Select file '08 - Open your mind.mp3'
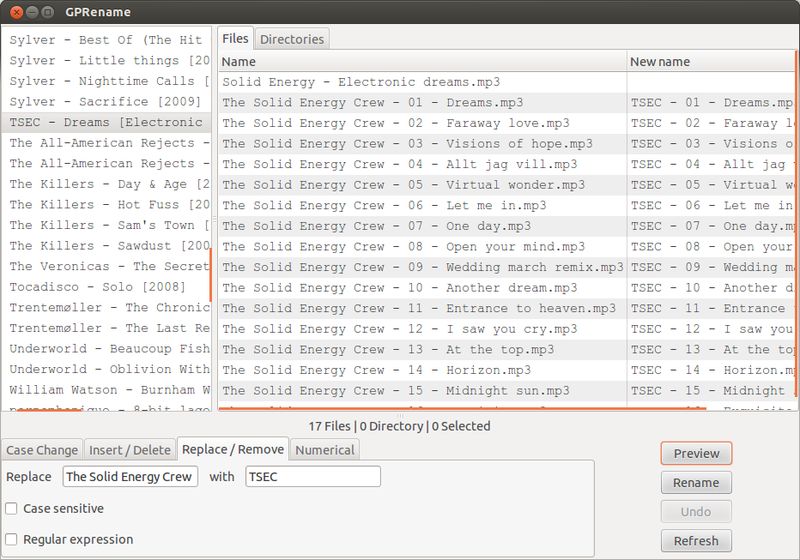Image resolution: width=800 pixels, height=560 pixels. pos(422,247)
